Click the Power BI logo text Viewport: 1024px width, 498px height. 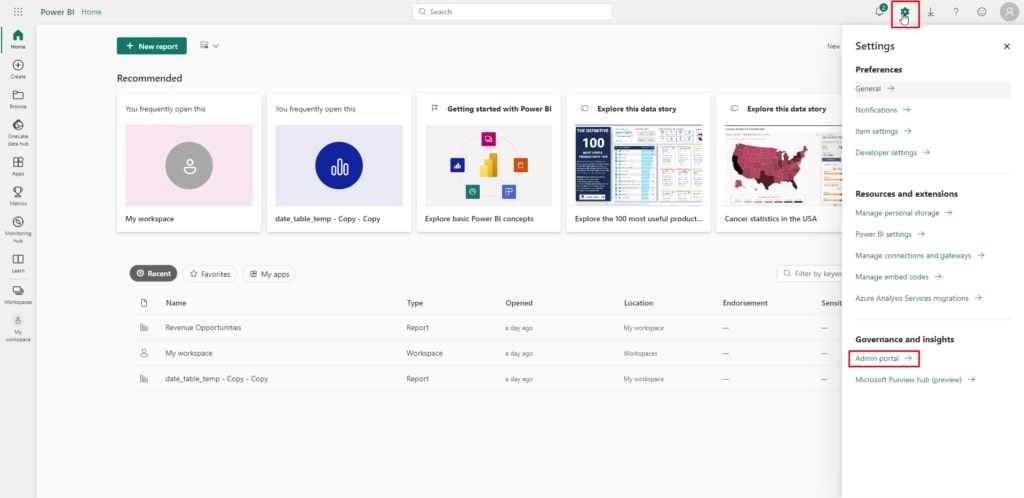pos(57,12)
